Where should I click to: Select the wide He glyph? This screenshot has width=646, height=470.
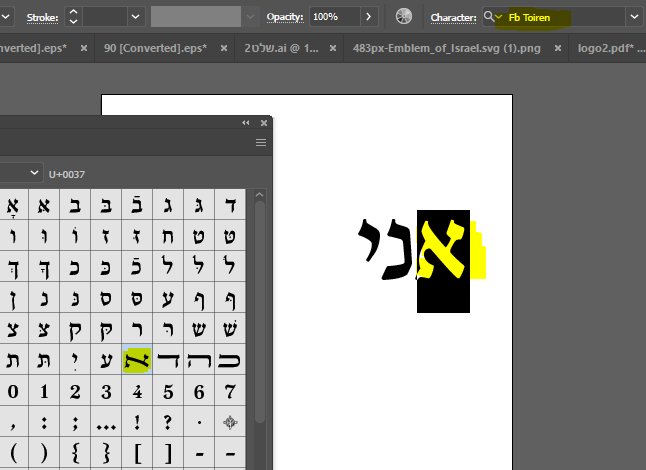click(199, 360)
